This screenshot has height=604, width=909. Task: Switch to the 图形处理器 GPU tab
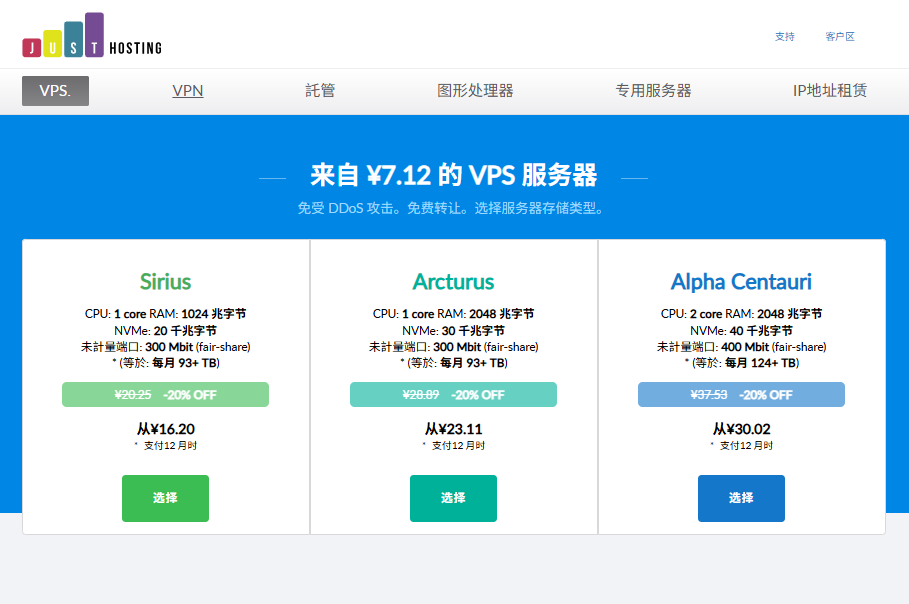[475, 91]
